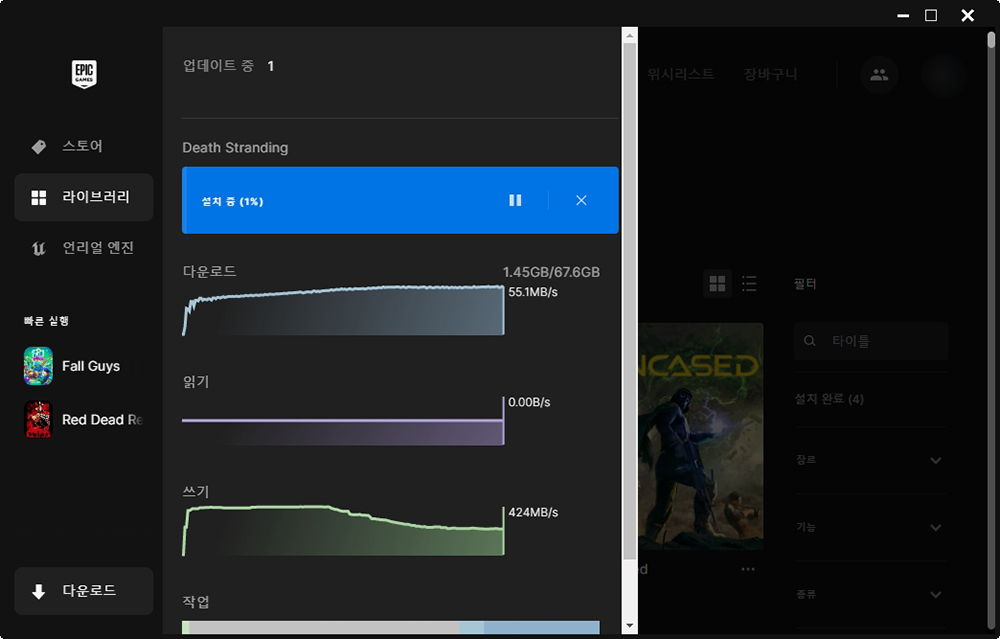
Task: Click the Death Stranding title text
Action: point(235,147)
